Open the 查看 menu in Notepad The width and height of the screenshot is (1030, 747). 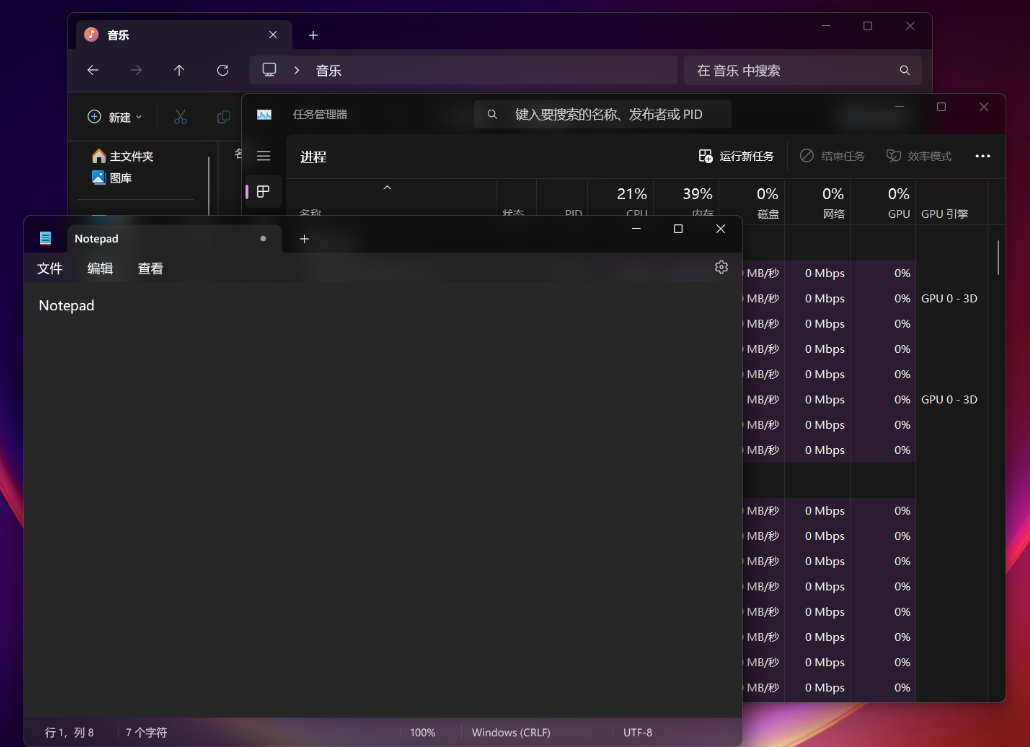pos(150,268)
